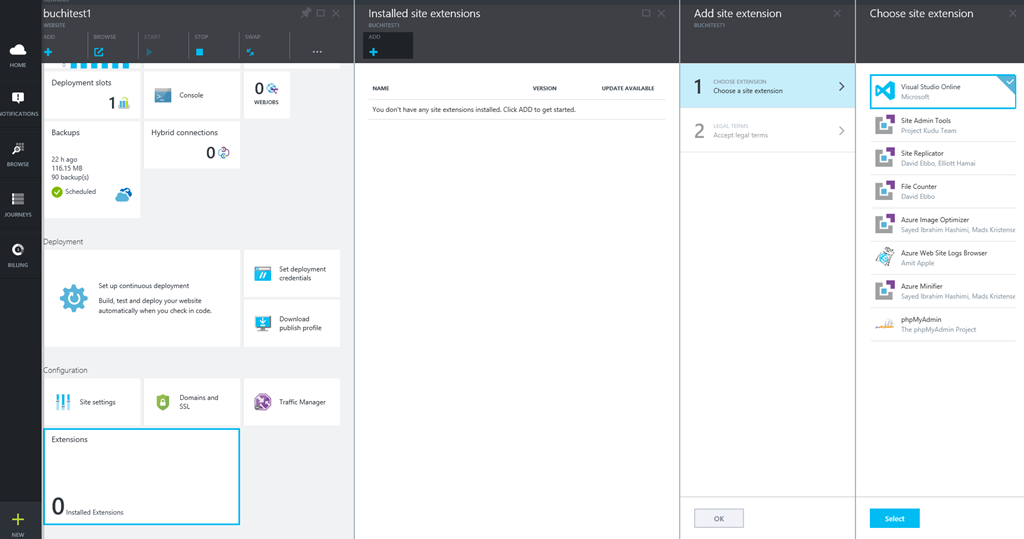
Task: Click the Select button
Action: point(894,518)
